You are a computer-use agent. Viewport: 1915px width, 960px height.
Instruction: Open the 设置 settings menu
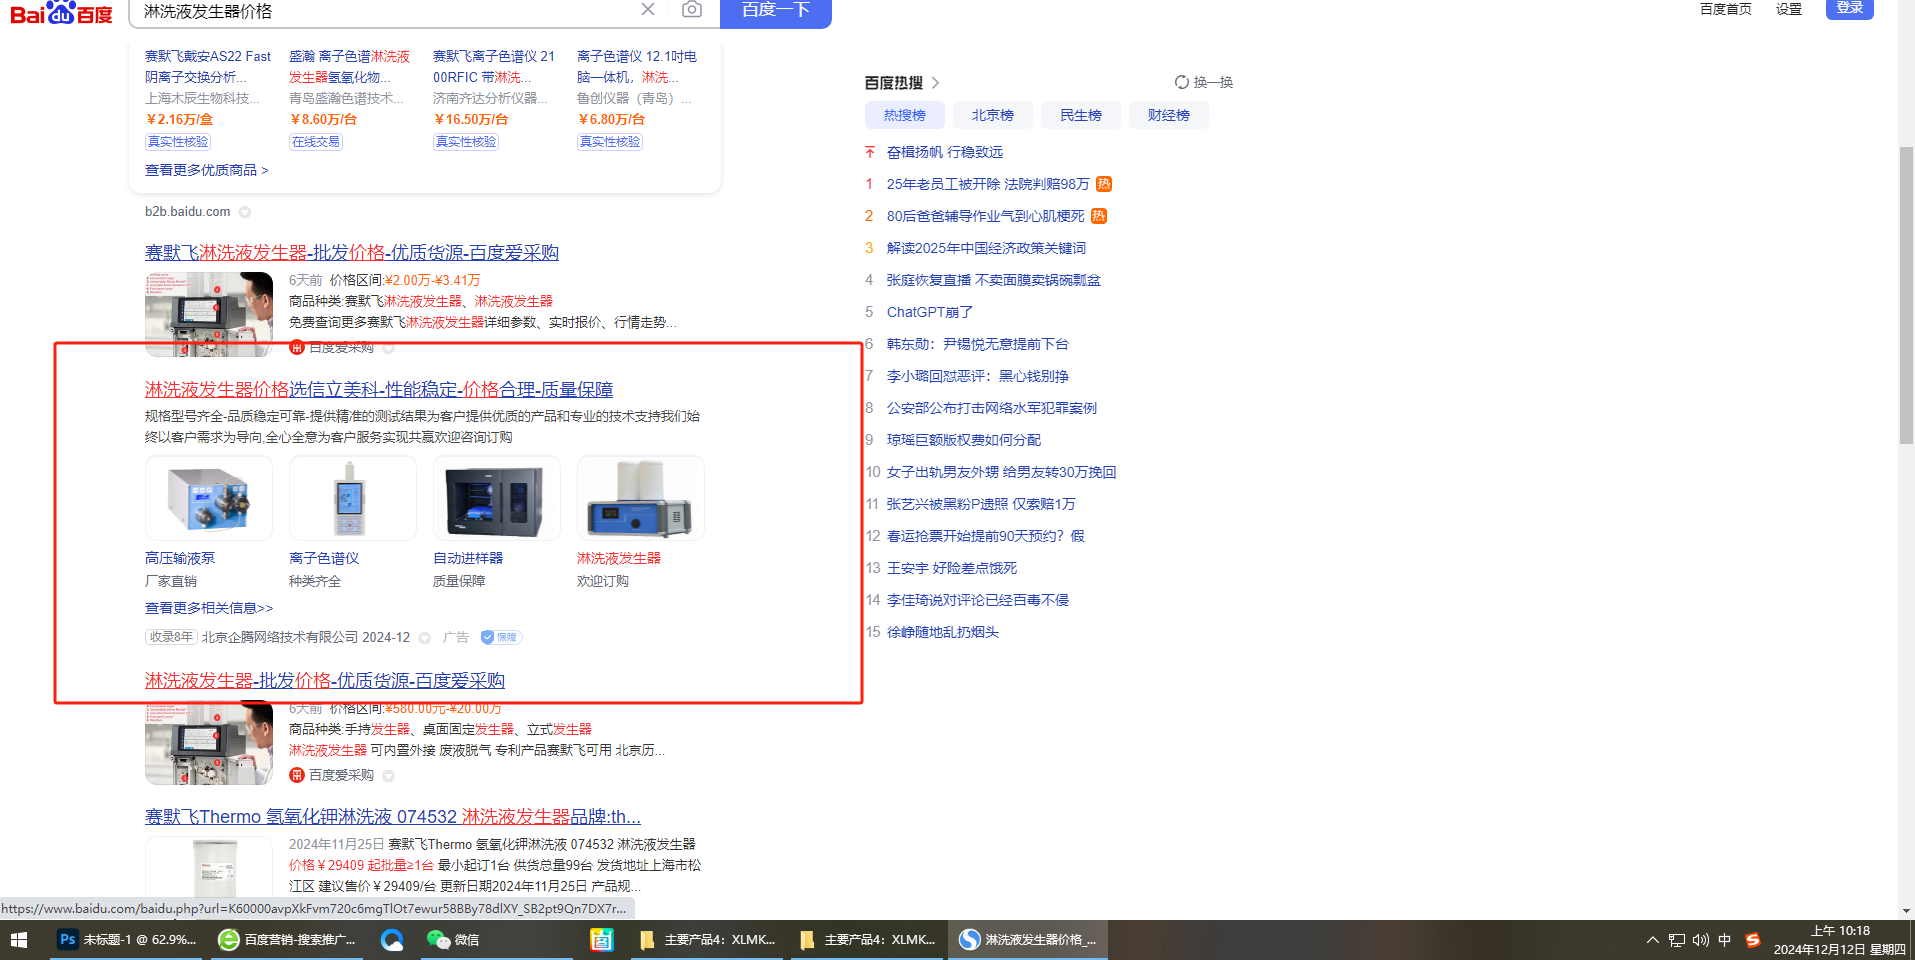(x=1789, y=9)
